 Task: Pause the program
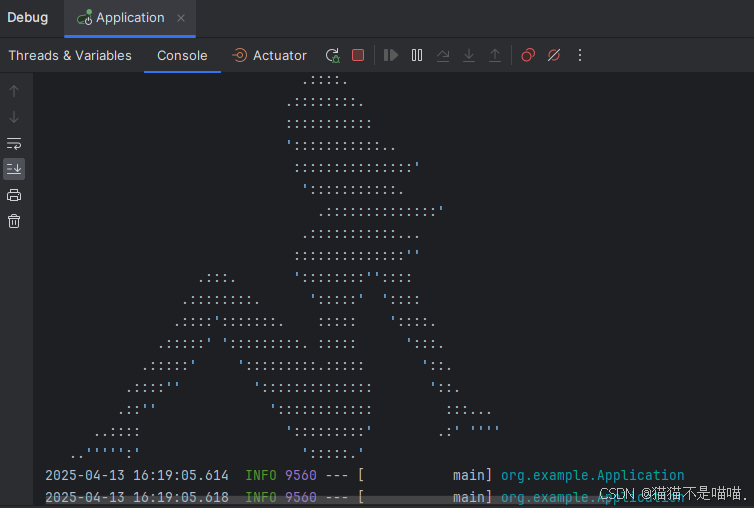417,55
